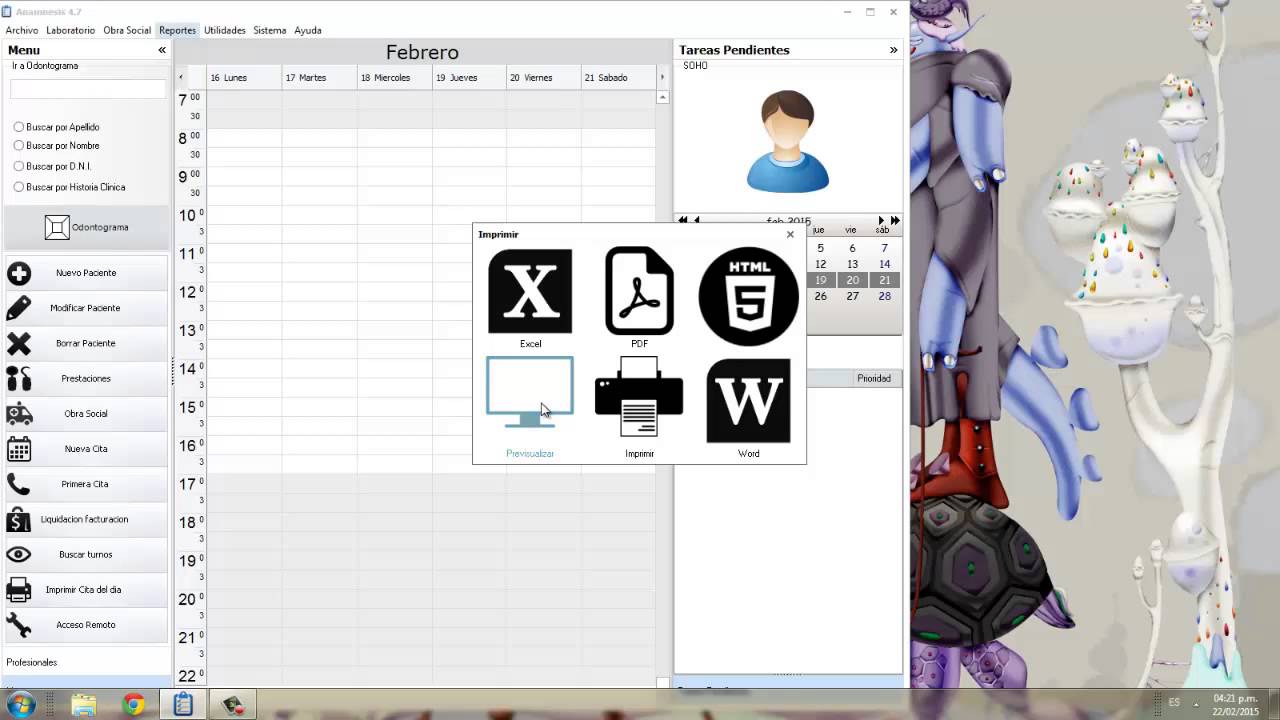
Task: Collapse the Menu side panel
Action: pos(162,50)
